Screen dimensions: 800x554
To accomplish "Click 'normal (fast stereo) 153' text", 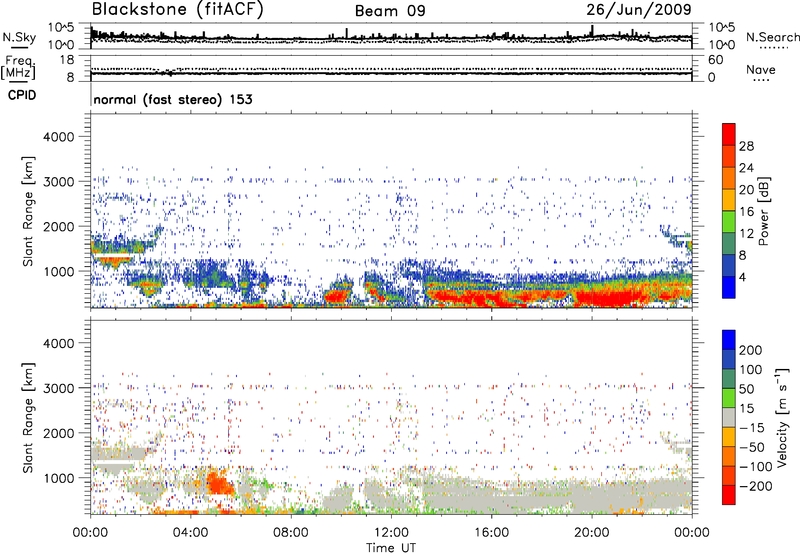I will 173,99.
